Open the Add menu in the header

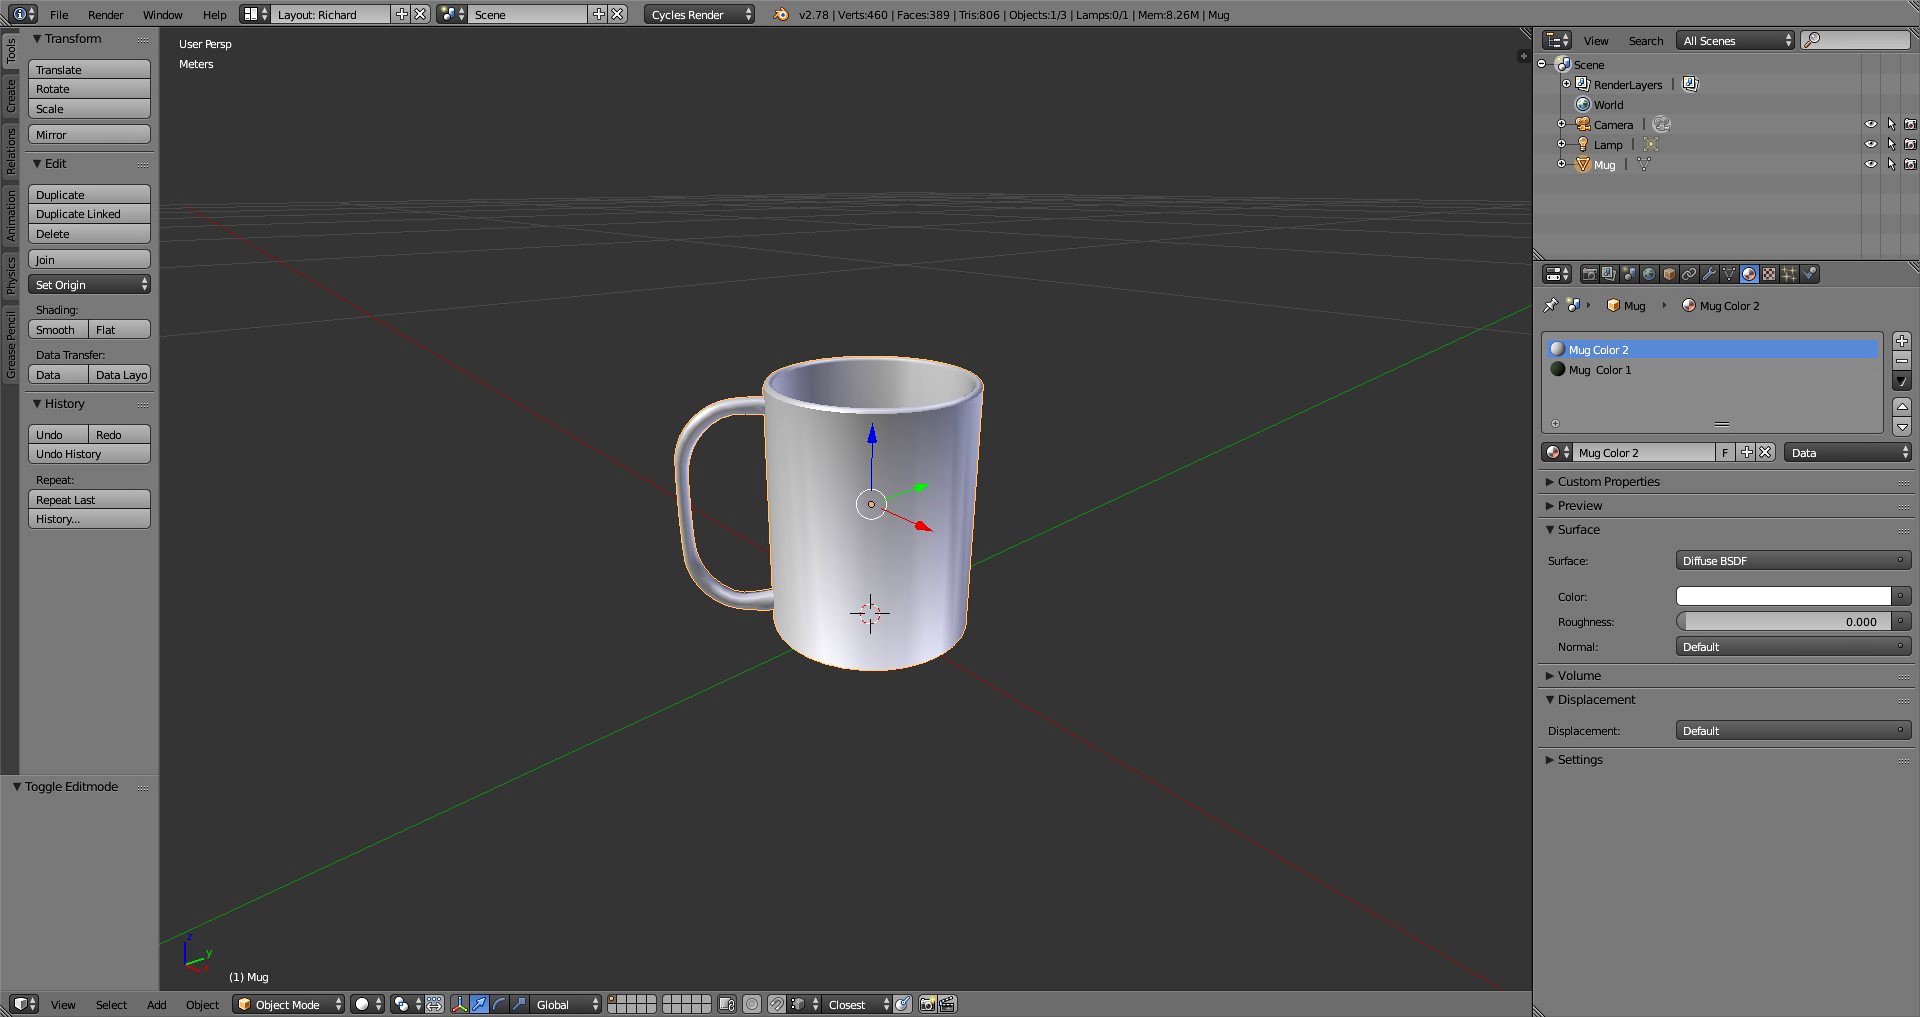click(156, 1005)
